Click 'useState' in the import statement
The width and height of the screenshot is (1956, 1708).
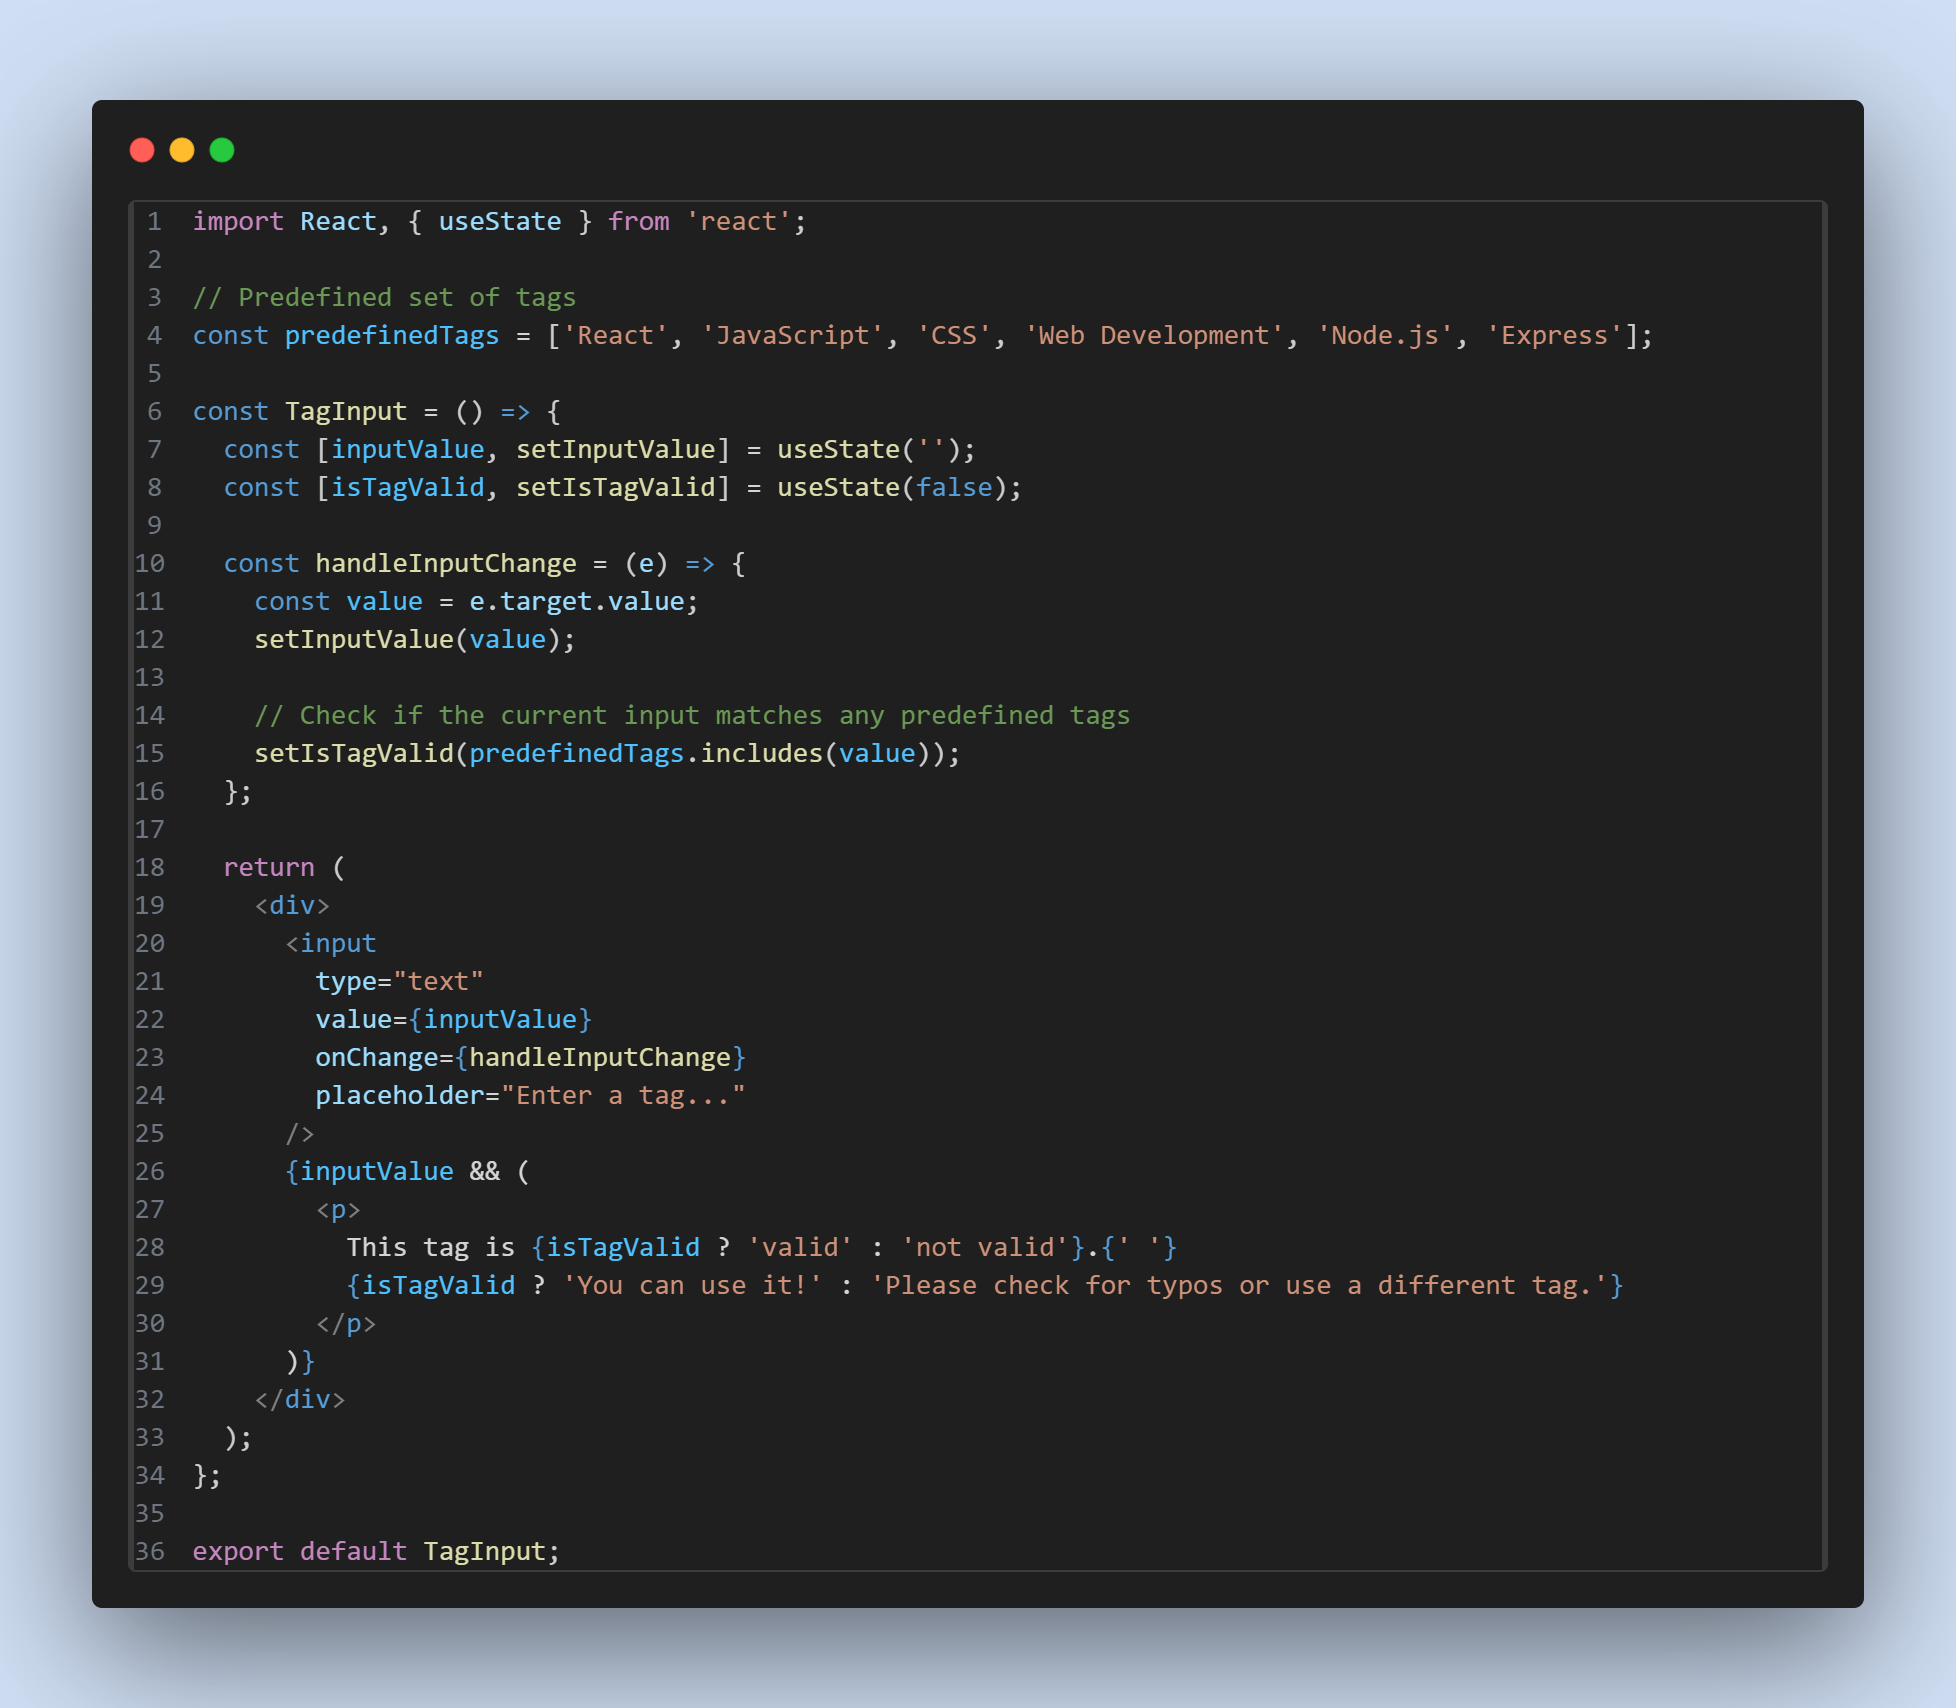(x=500, y=222)
